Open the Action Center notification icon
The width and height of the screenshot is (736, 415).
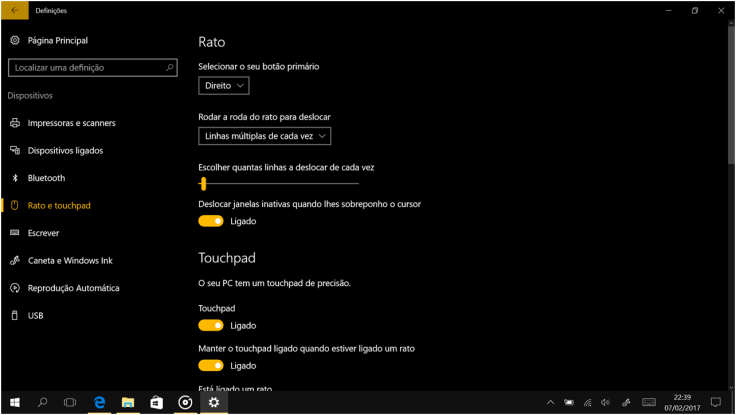(715, 402)
